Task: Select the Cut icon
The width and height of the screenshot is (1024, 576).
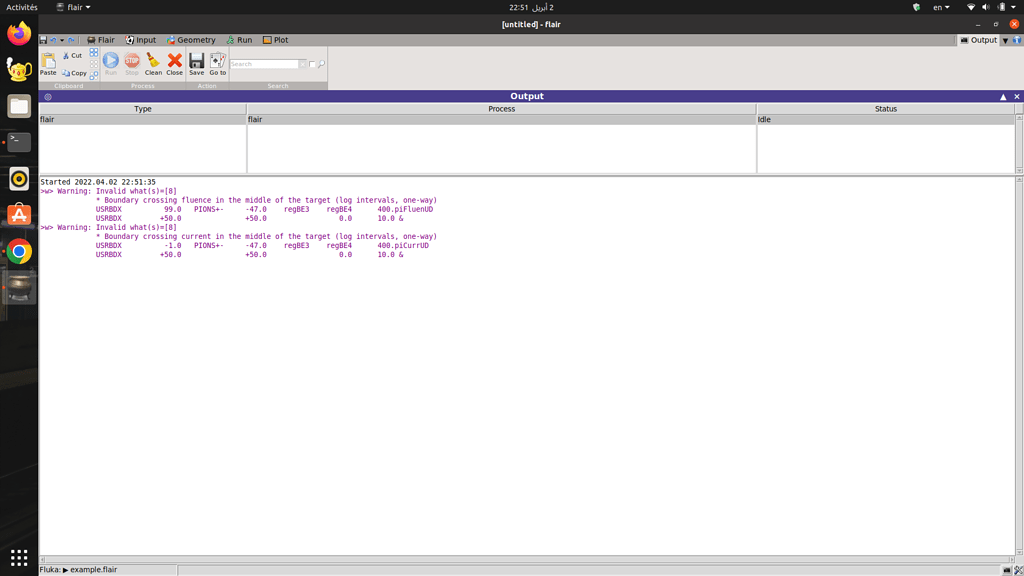Action: 66,55
